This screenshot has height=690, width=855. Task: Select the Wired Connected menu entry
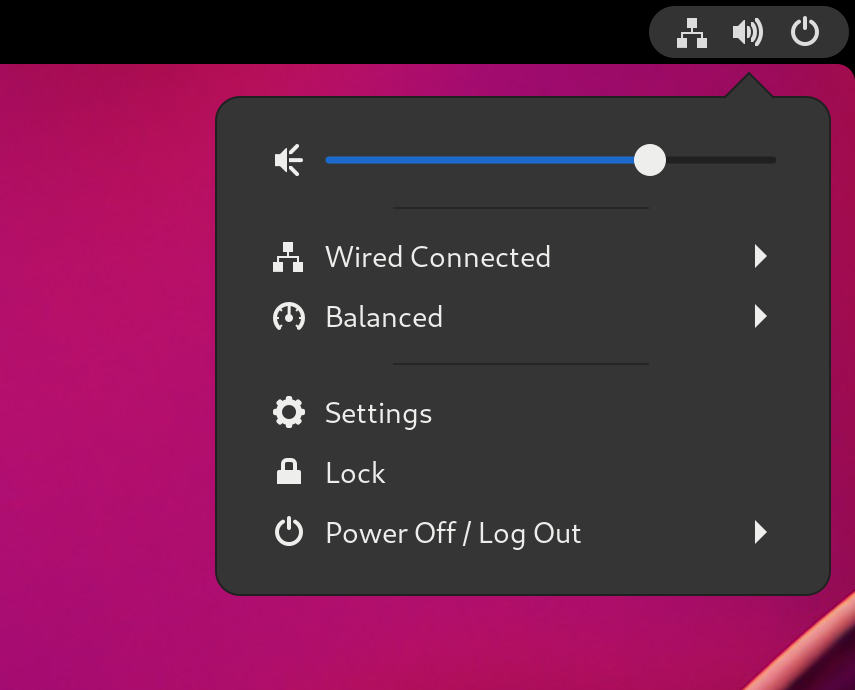(438, 258)
